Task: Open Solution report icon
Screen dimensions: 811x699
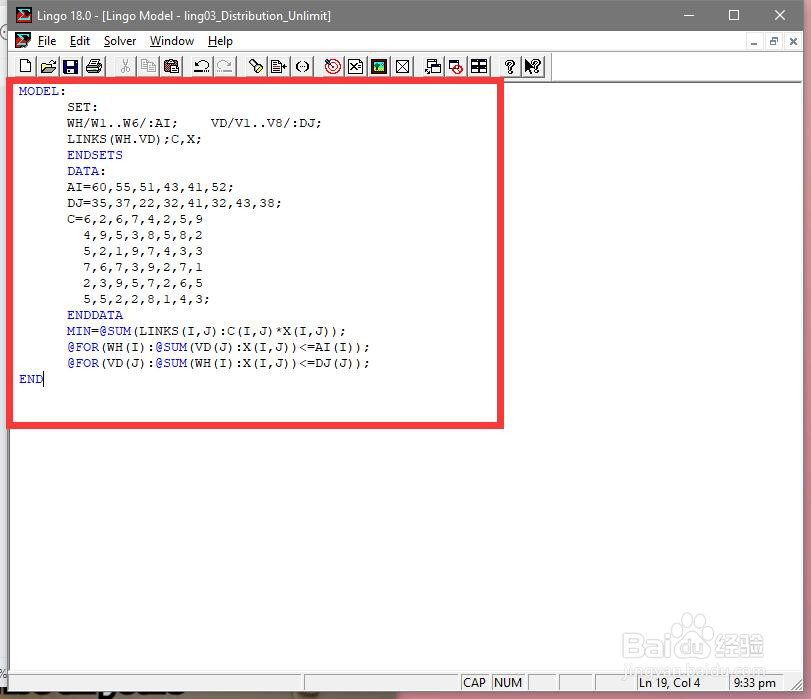Action: pyautogui.click(x=356, y=66)
